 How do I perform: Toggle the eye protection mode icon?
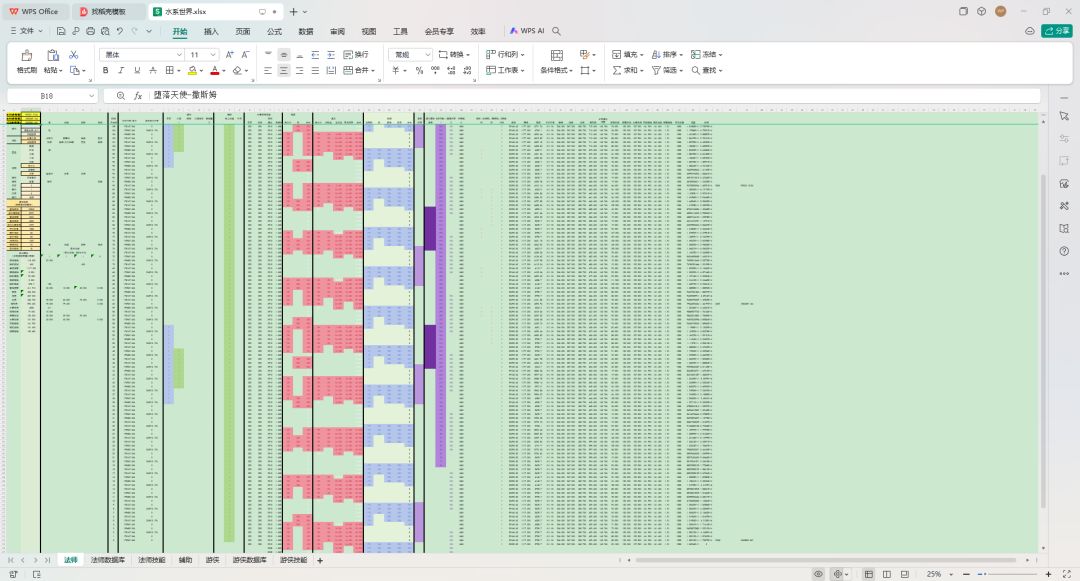[x=818, y=573]
